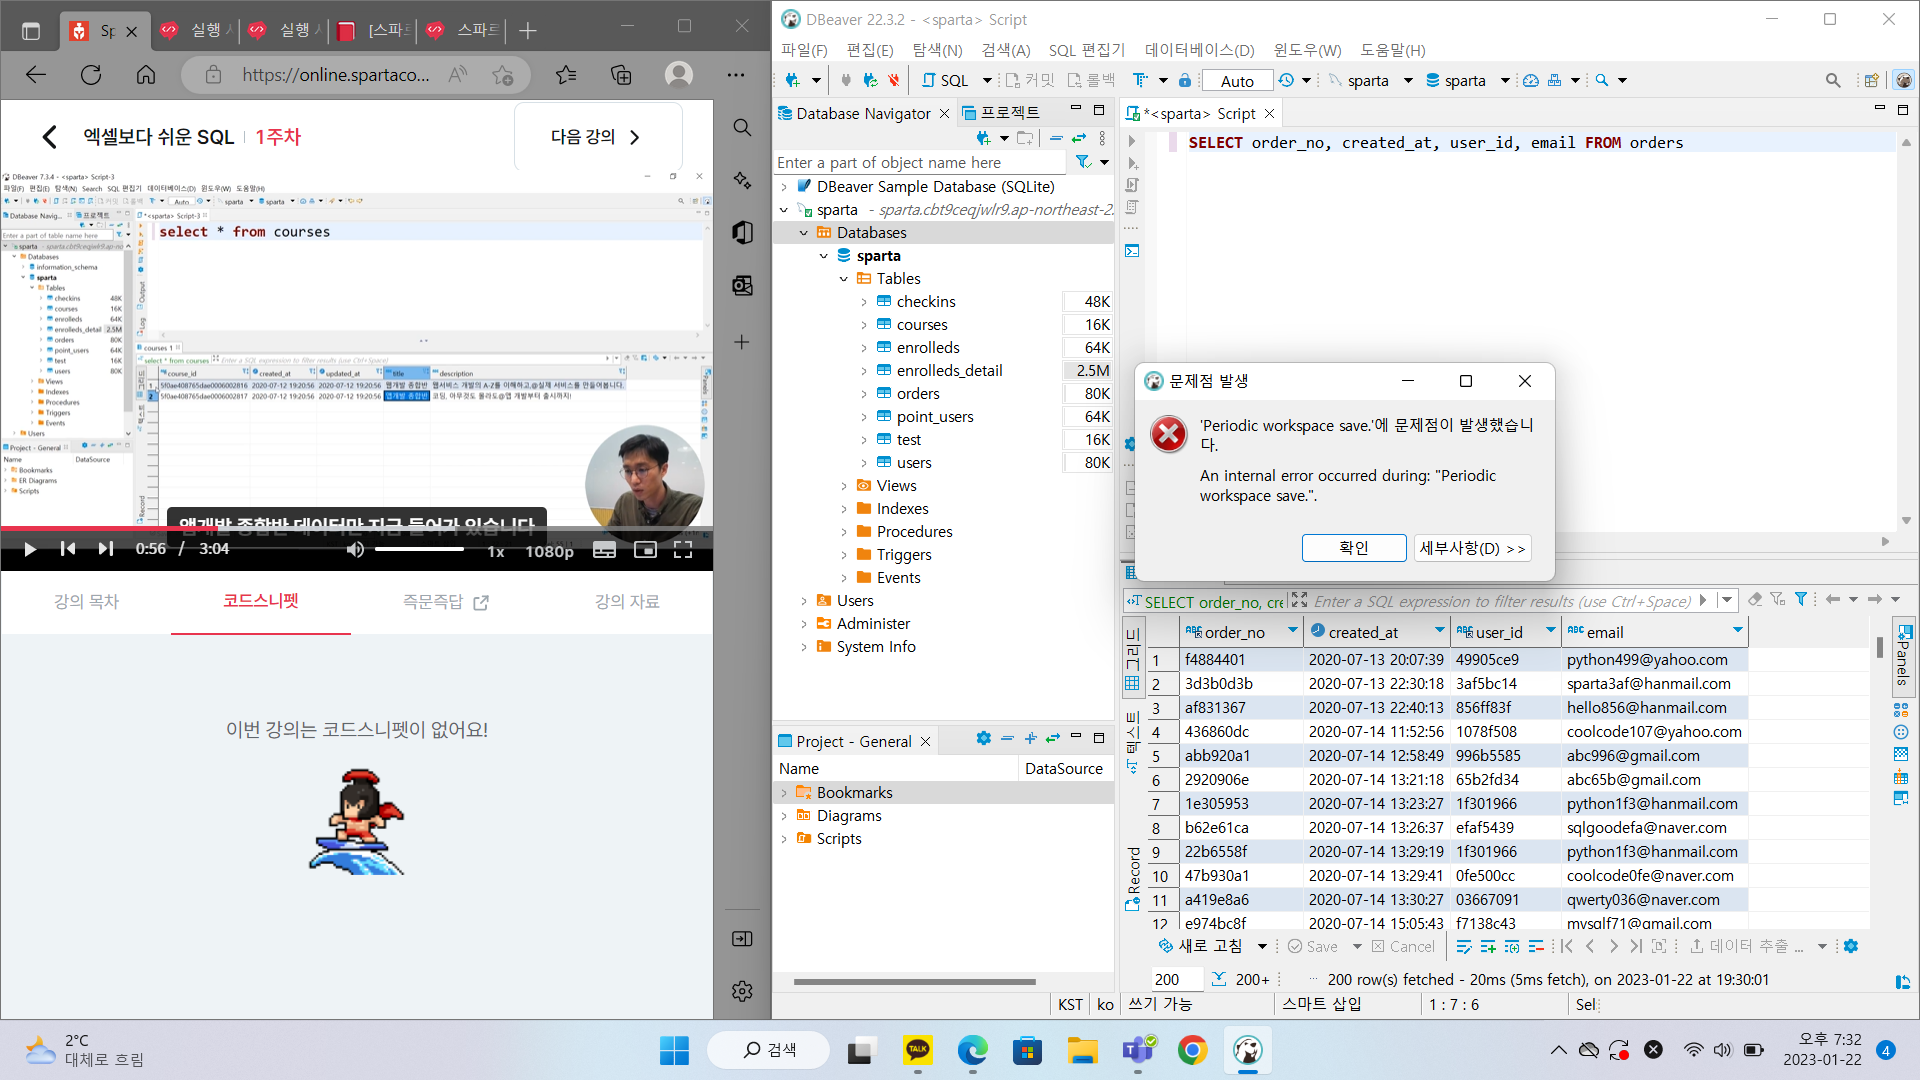Open File Explorer from the Windows taskbar

point(1082,1050)
